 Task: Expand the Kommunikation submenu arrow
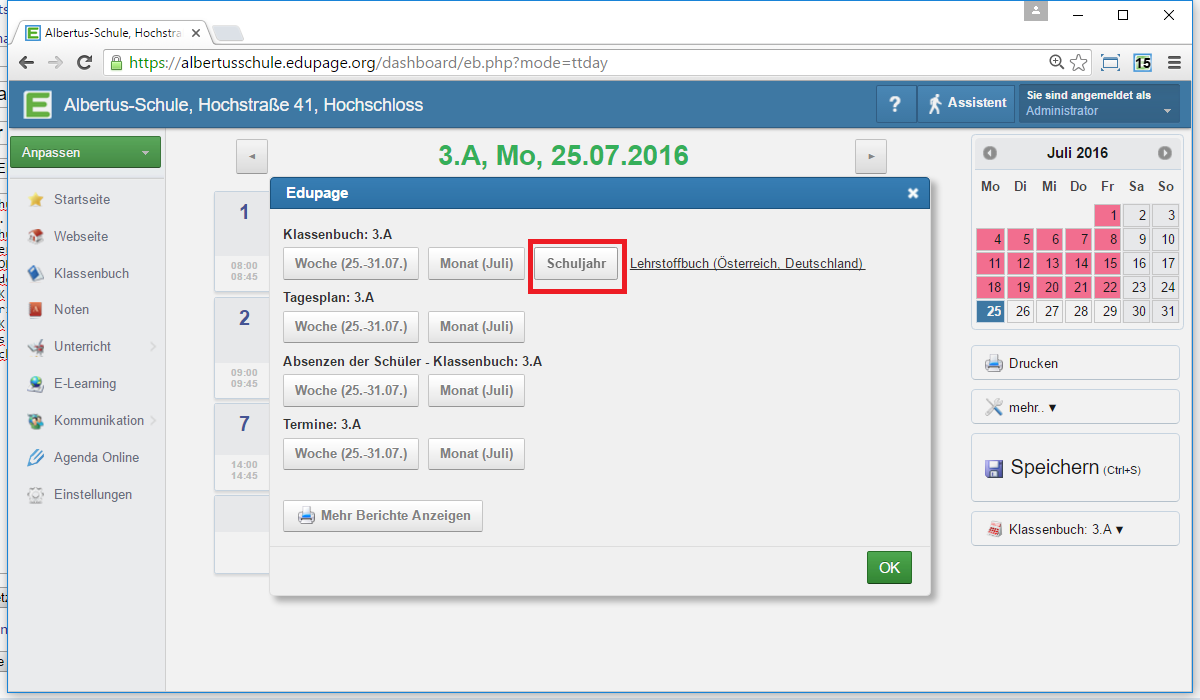(x=153, y=420)
